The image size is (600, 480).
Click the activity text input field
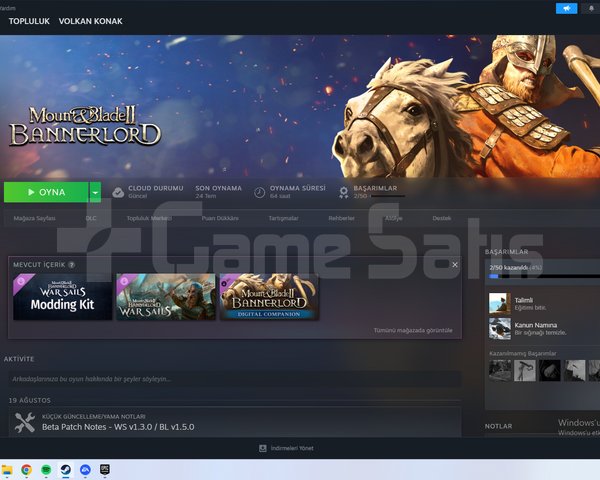click(235, 379)
